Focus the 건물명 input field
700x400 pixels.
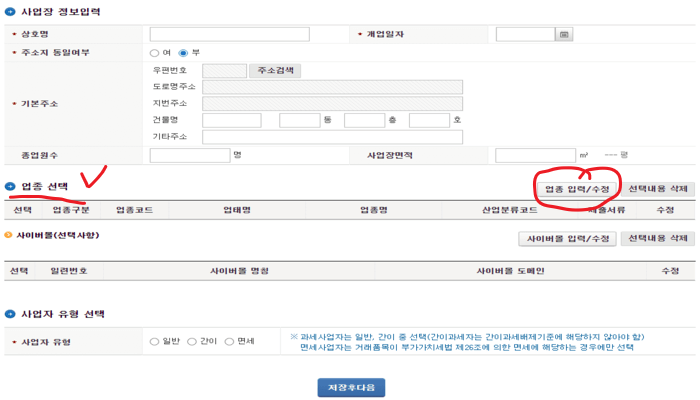[232, 121]
